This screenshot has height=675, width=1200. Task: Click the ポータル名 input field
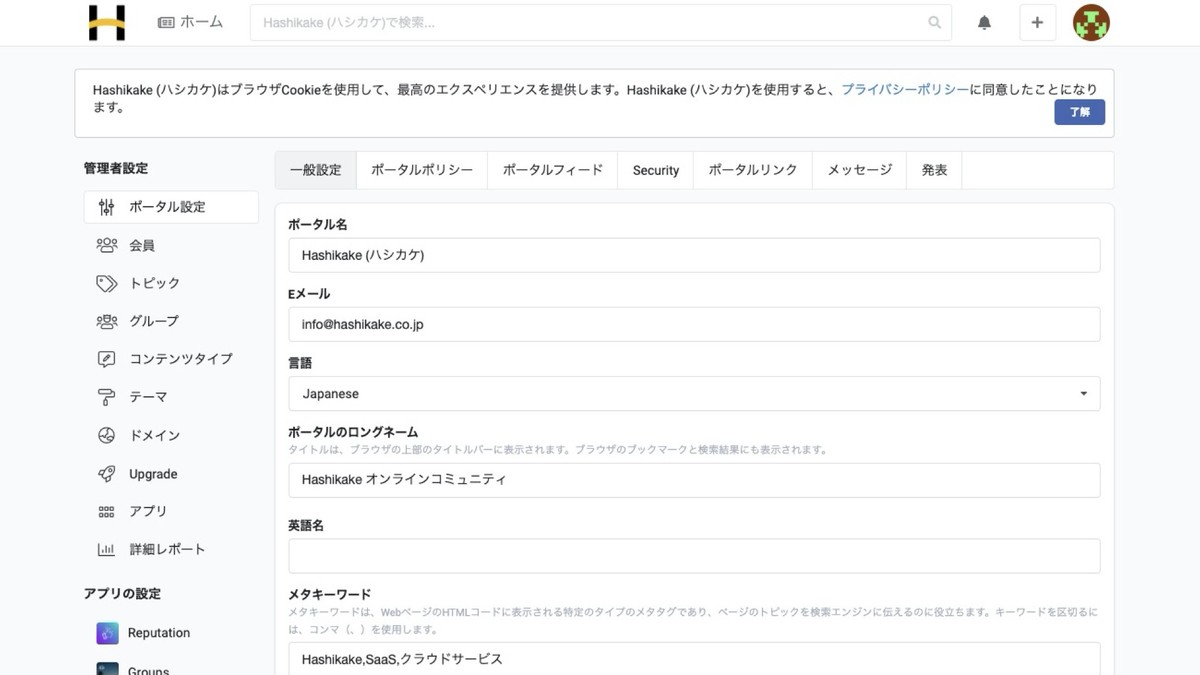pos(694,255)
